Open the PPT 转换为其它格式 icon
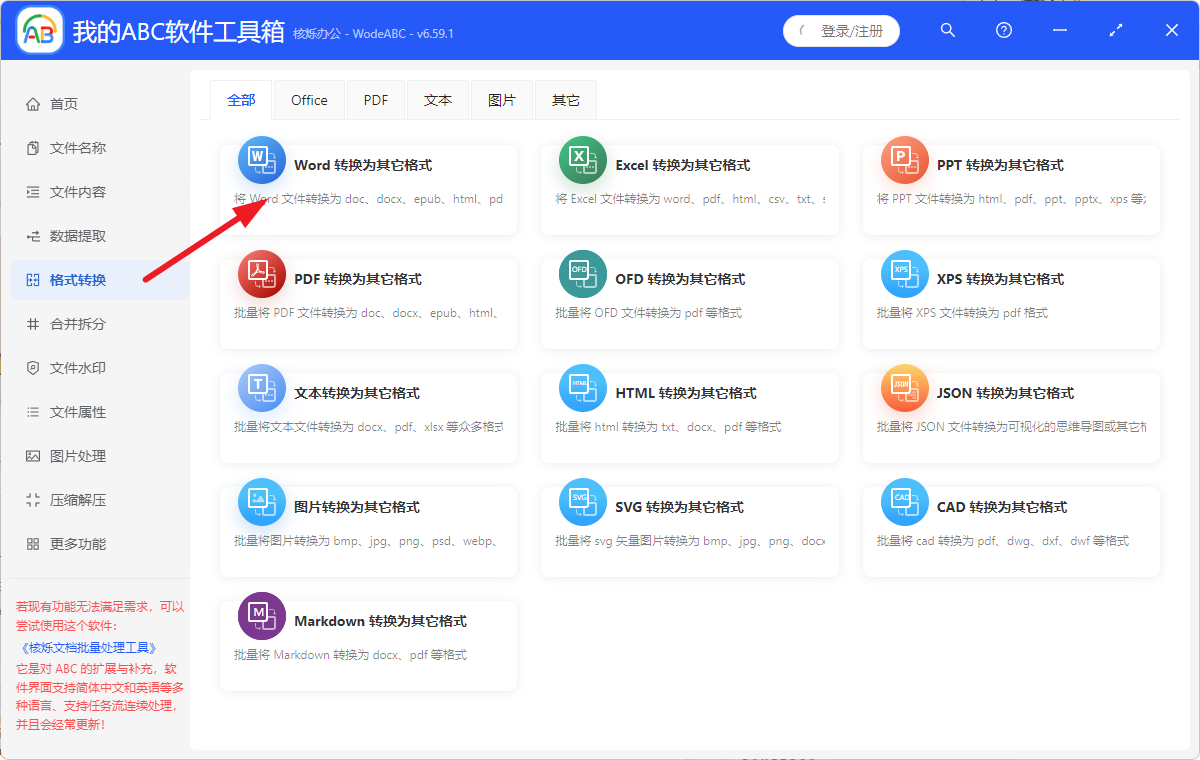Image resolution: width=1200 pixels, height=760 pixels. click(904, 160)
